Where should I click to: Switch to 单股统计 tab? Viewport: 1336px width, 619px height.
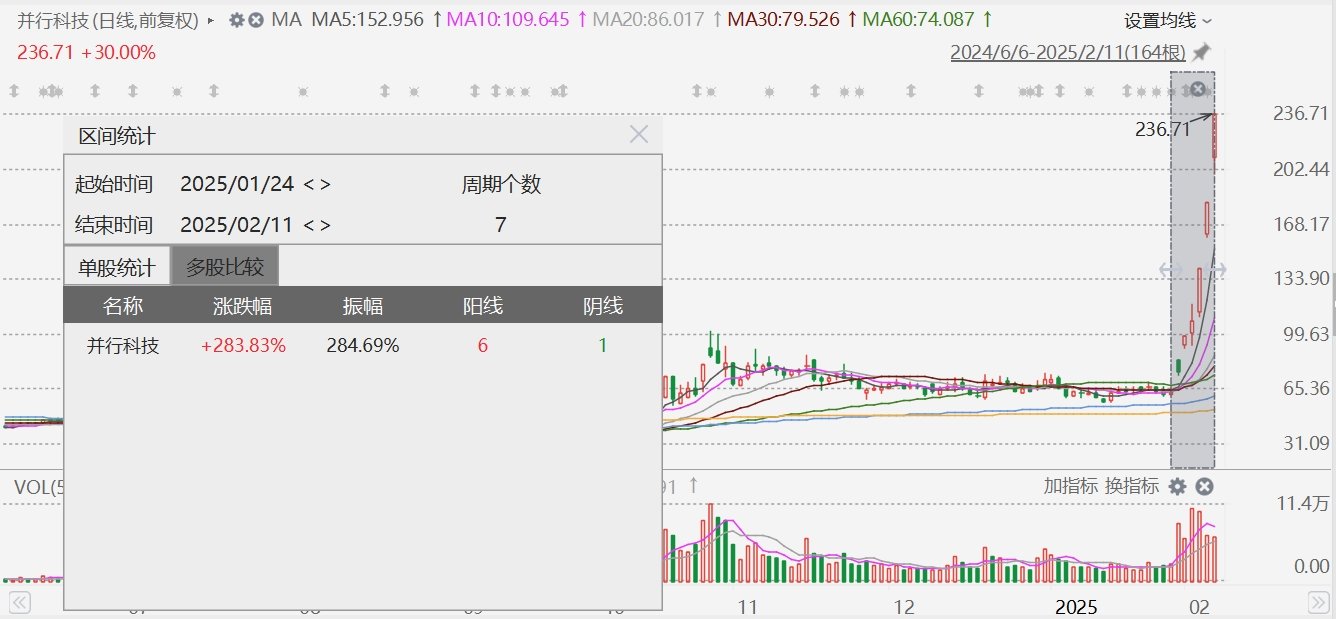tap(117, 266)
